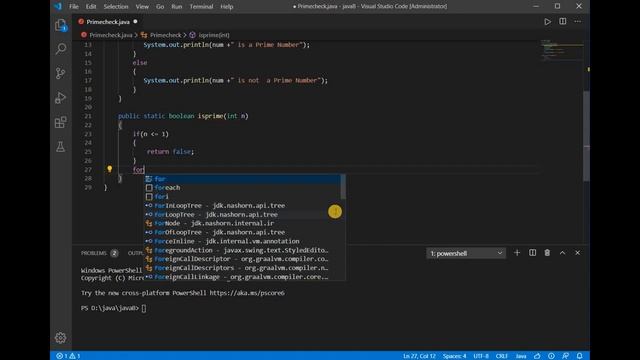Select the Primecheck.java editor tab
Image resolution: width=640 pixels, height=360 pixels.
click(107, 22)
